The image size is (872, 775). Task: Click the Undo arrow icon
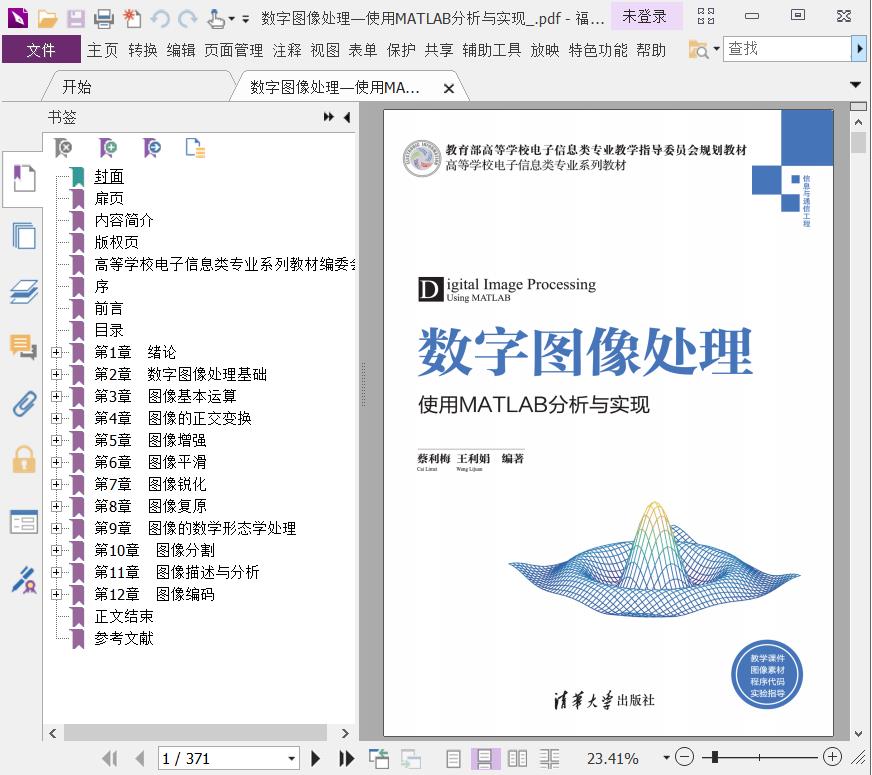click(160, 19)
